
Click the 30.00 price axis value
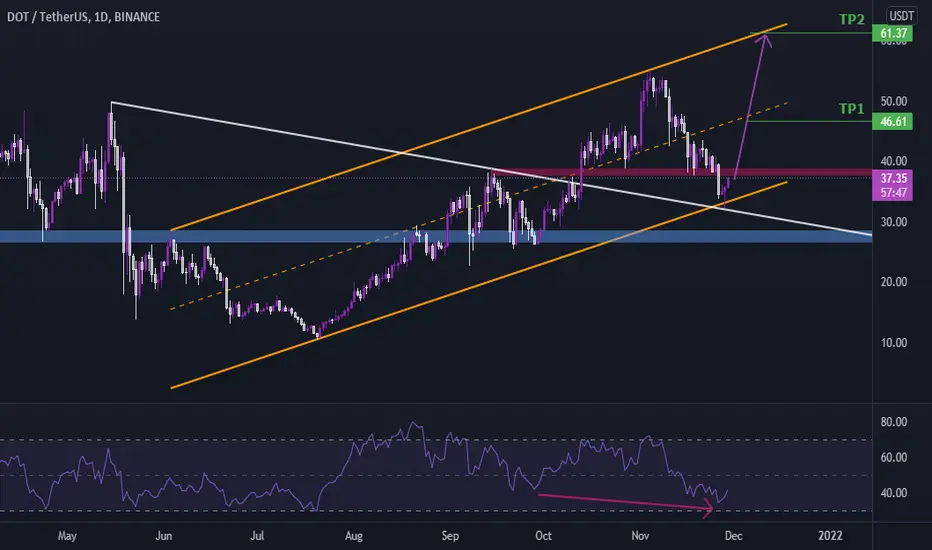tap(893, 222)
